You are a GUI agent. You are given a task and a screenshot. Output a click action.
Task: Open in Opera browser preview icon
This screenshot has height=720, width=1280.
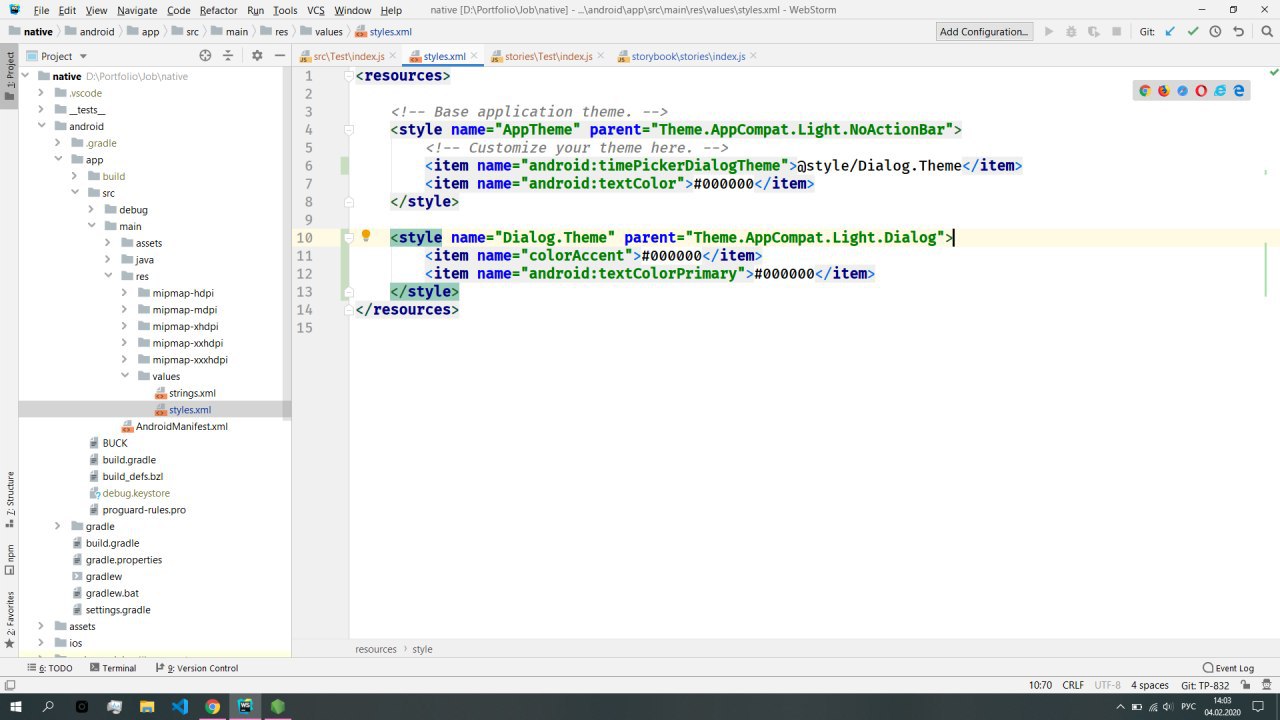pyautogui.click(x=1201, y=90)
